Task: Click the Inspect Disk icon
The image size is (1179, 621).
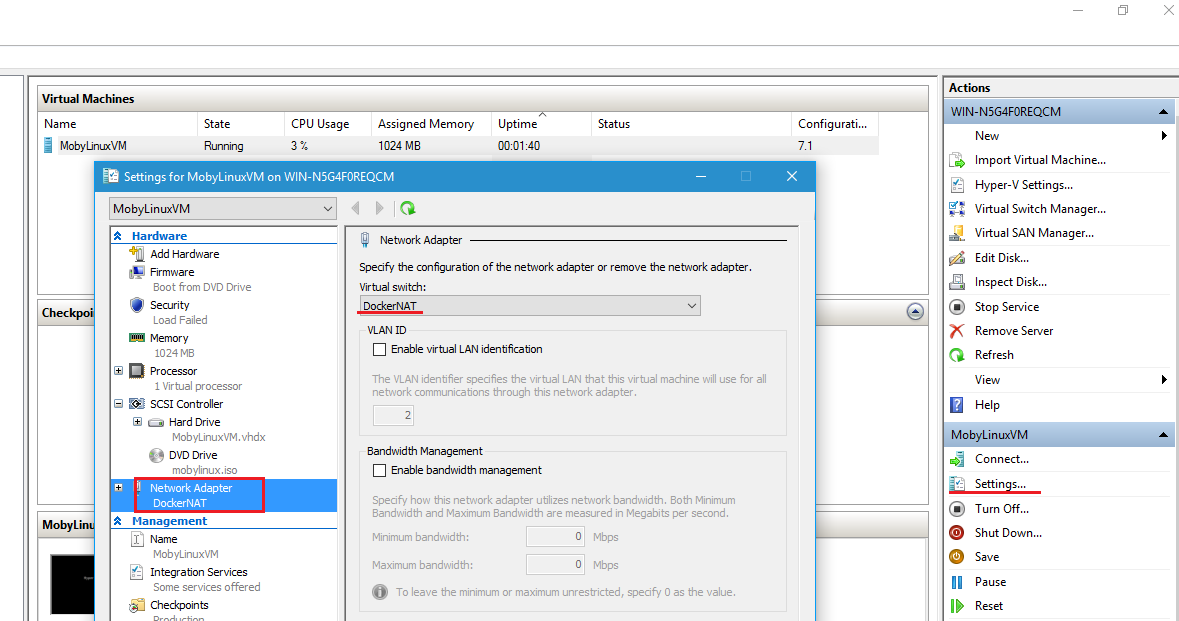Action: pyautogui.click(x=956, y=282)
